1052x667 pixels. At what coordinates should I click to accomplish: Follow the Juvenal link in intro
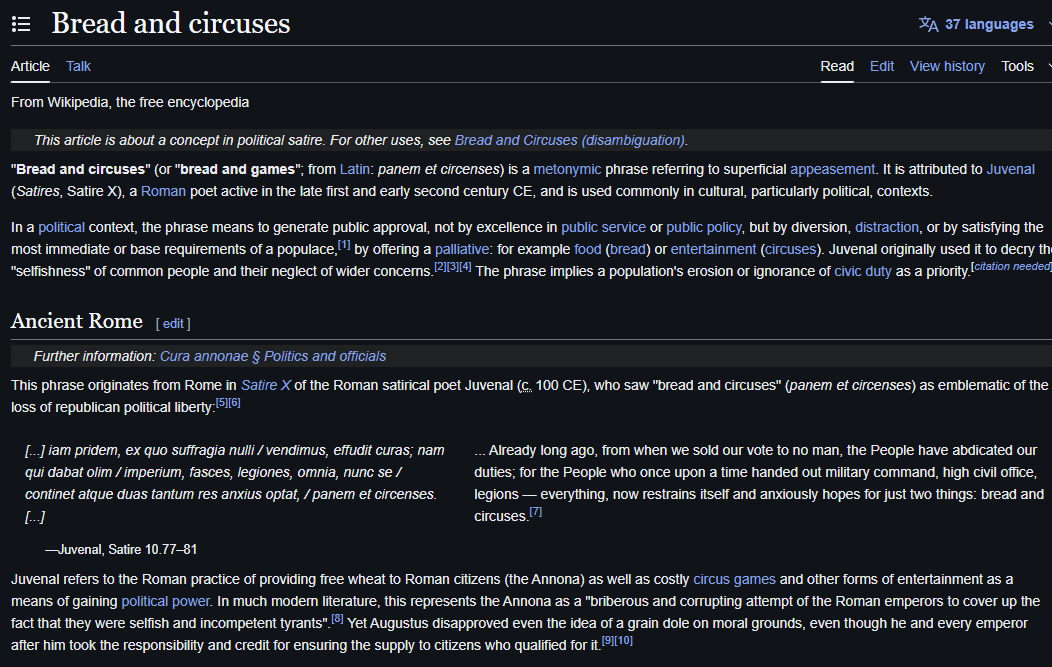tap(1010, 169)
